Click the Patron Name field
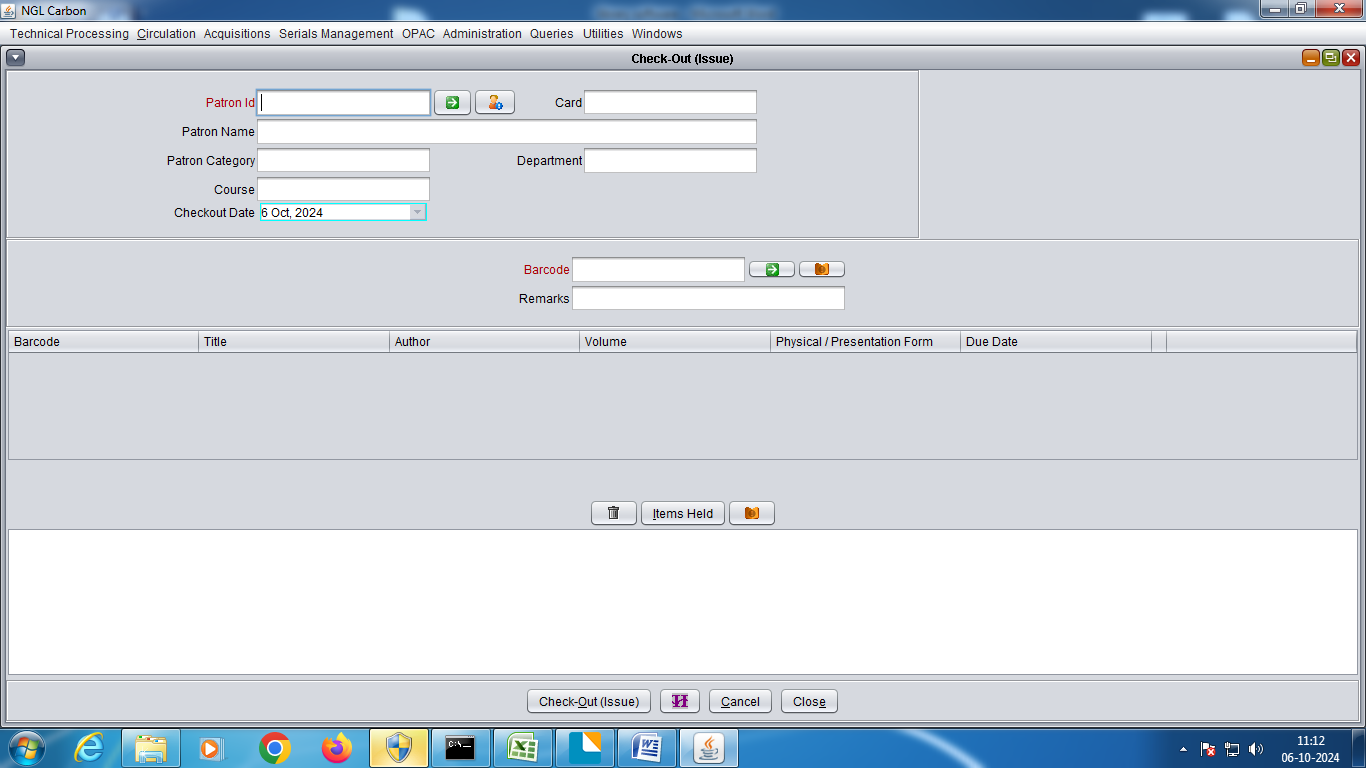1366x768 pixels. (507, 131)
